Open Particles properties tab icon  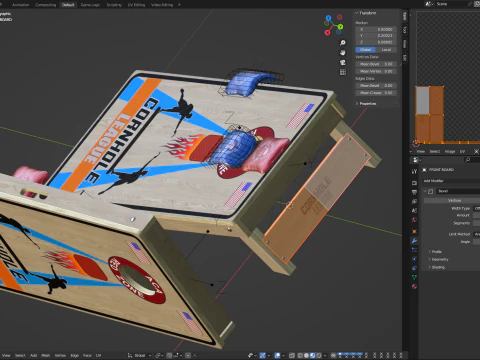click(414, 250)
